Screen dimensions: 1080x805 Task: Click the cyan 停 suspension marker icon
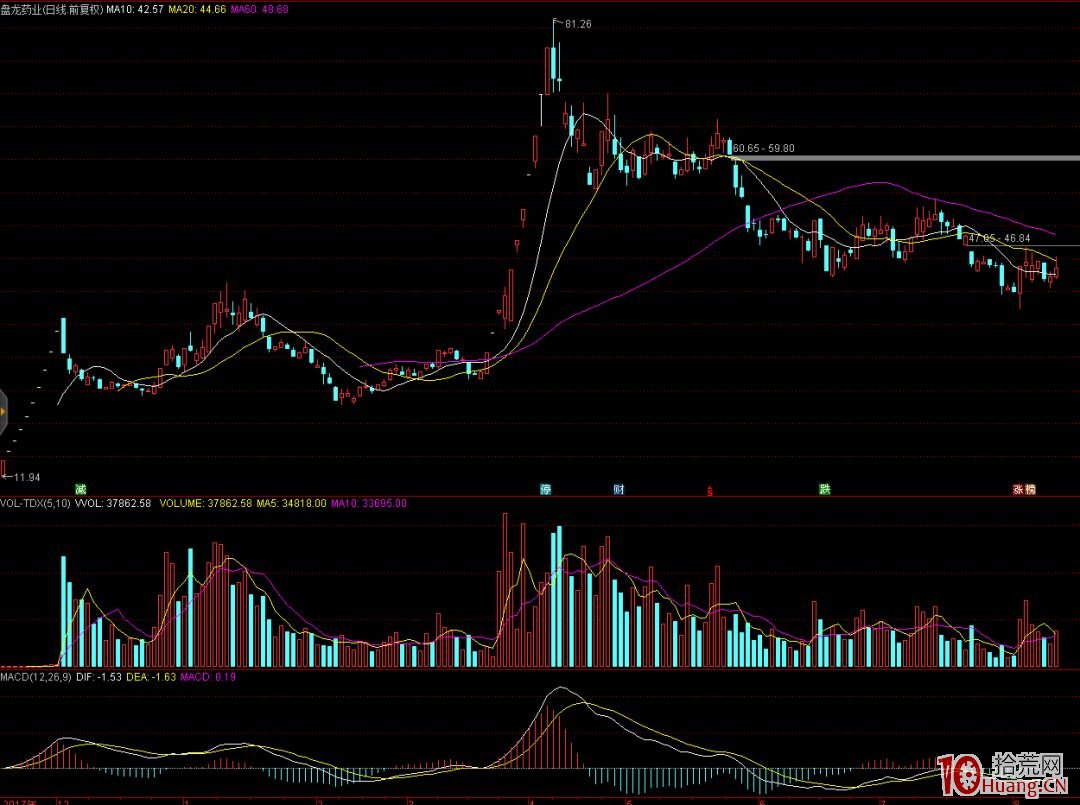tap(546, 490)
